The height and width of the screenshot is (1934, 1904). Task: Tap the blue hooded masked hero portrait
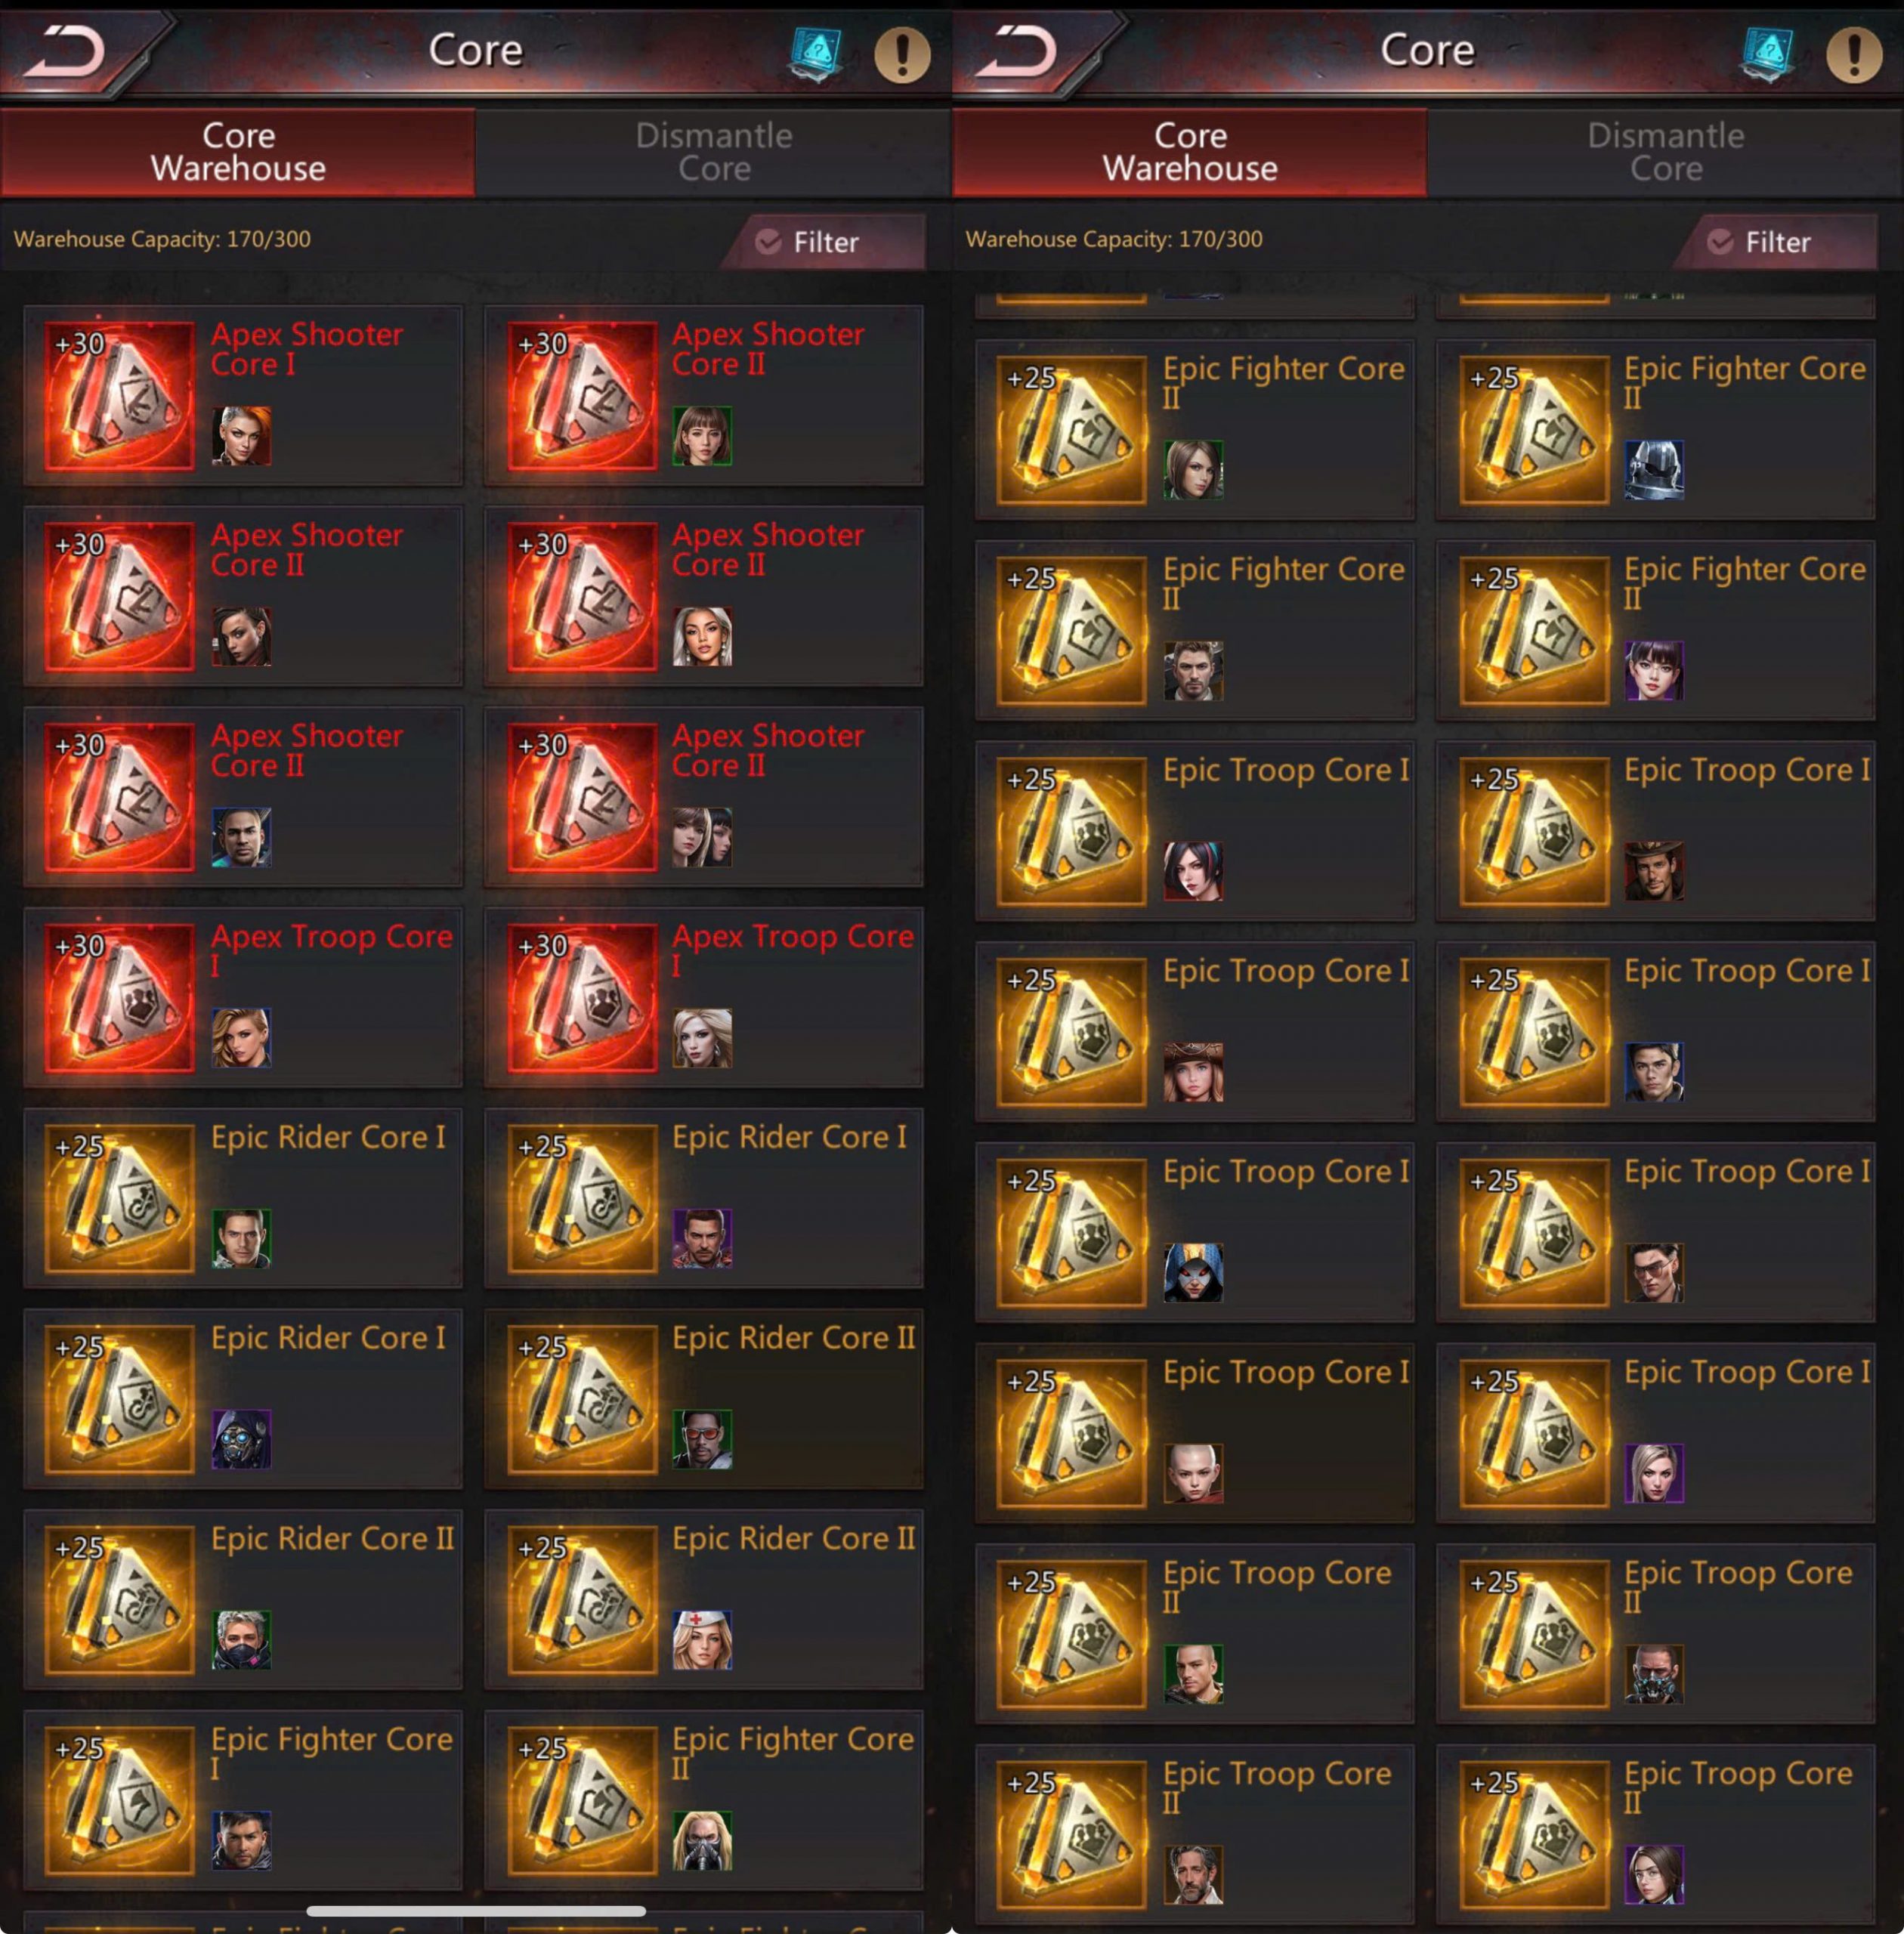[1193, 1272]
